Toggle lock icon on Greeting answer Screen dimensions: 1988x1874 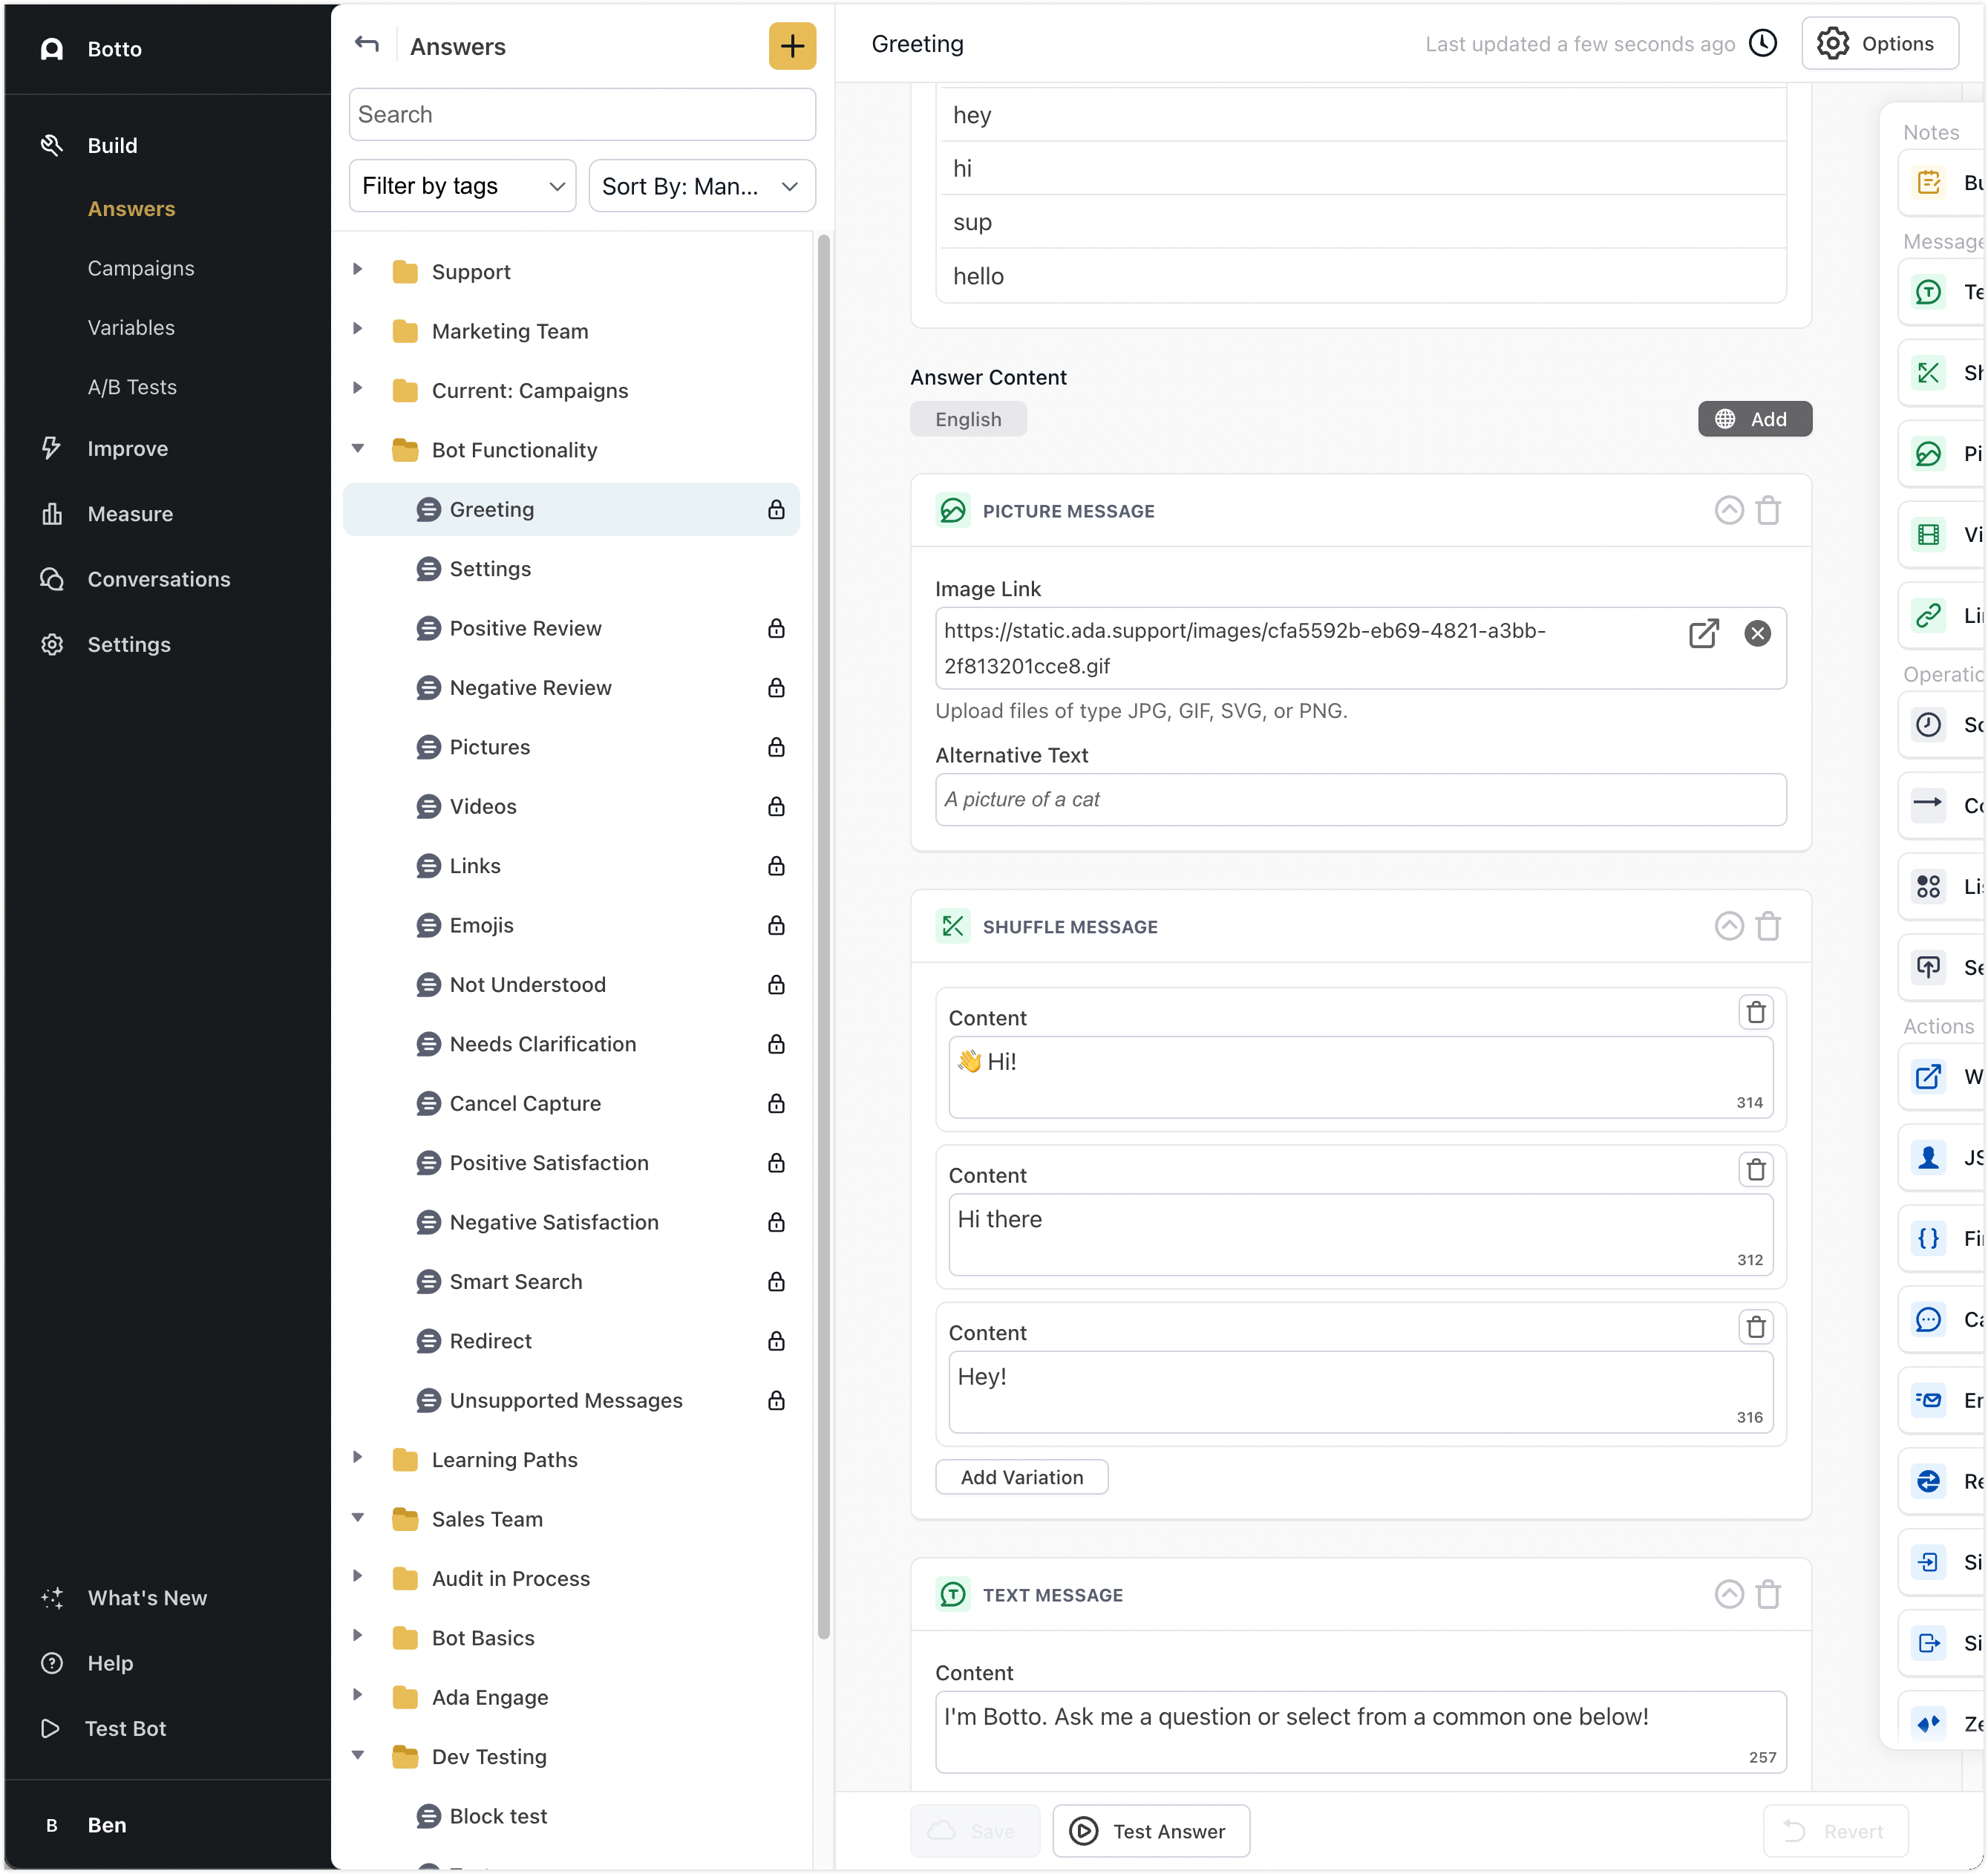[776, 510]
